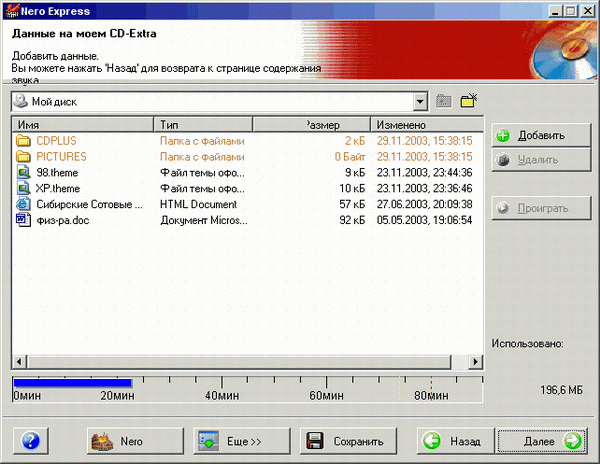Open help with the question mark button

click(31, 441)
